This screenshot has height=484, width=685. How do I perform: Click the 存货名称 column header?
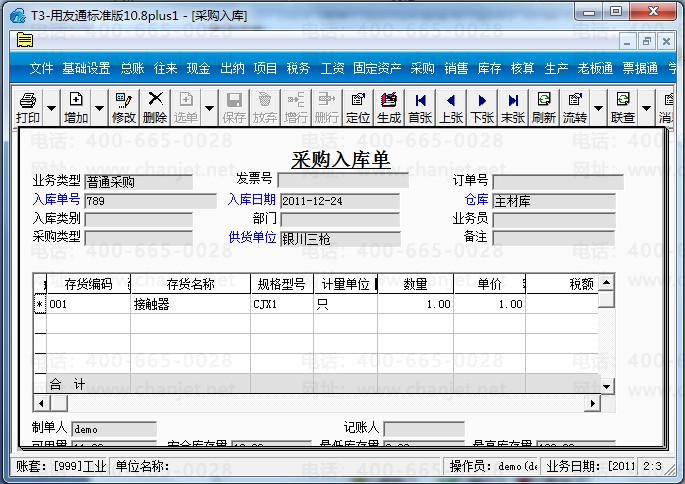tap(190, 284)
